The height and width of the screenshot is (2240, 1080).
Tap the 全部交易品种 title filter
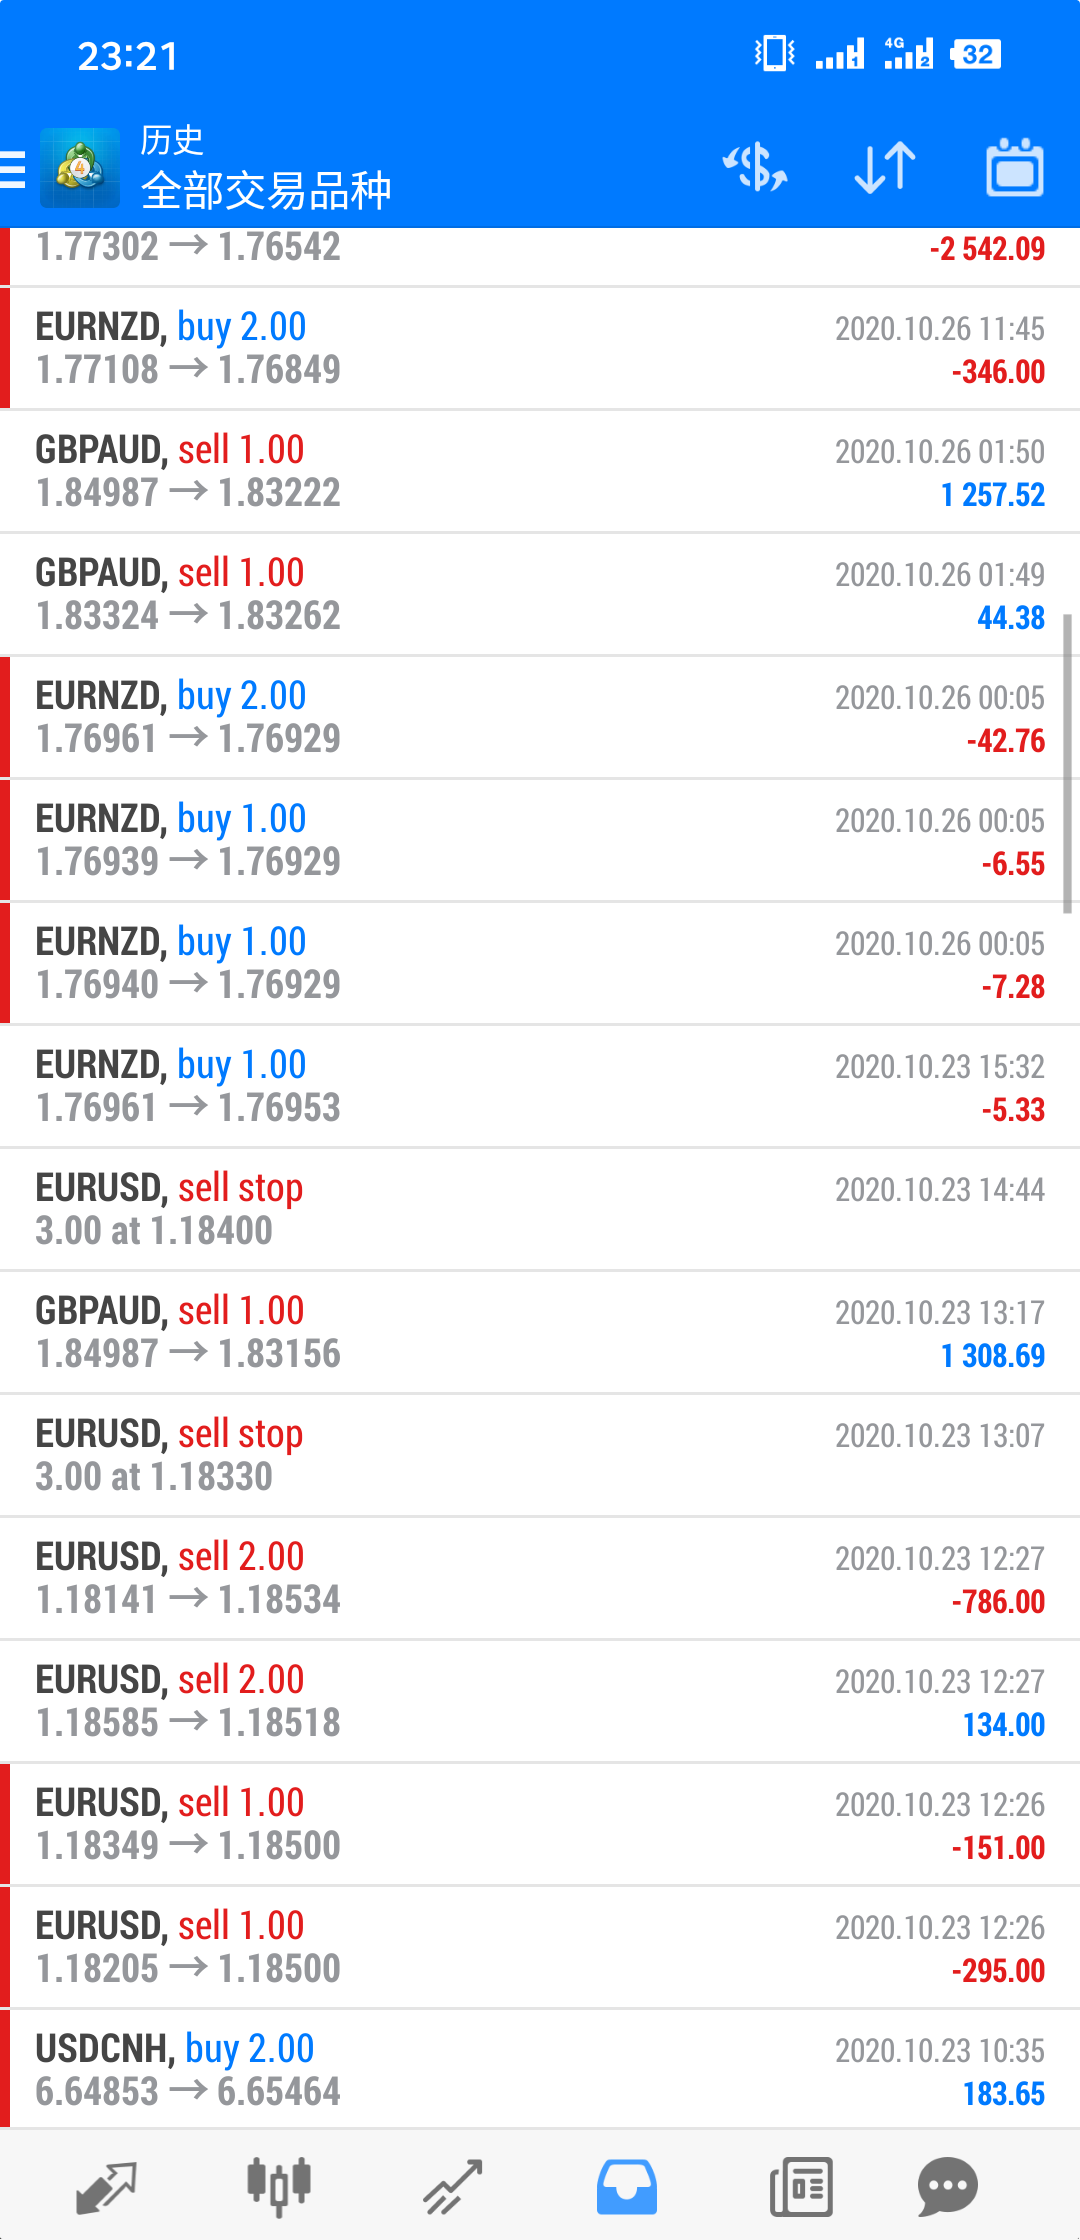point(266,190)
